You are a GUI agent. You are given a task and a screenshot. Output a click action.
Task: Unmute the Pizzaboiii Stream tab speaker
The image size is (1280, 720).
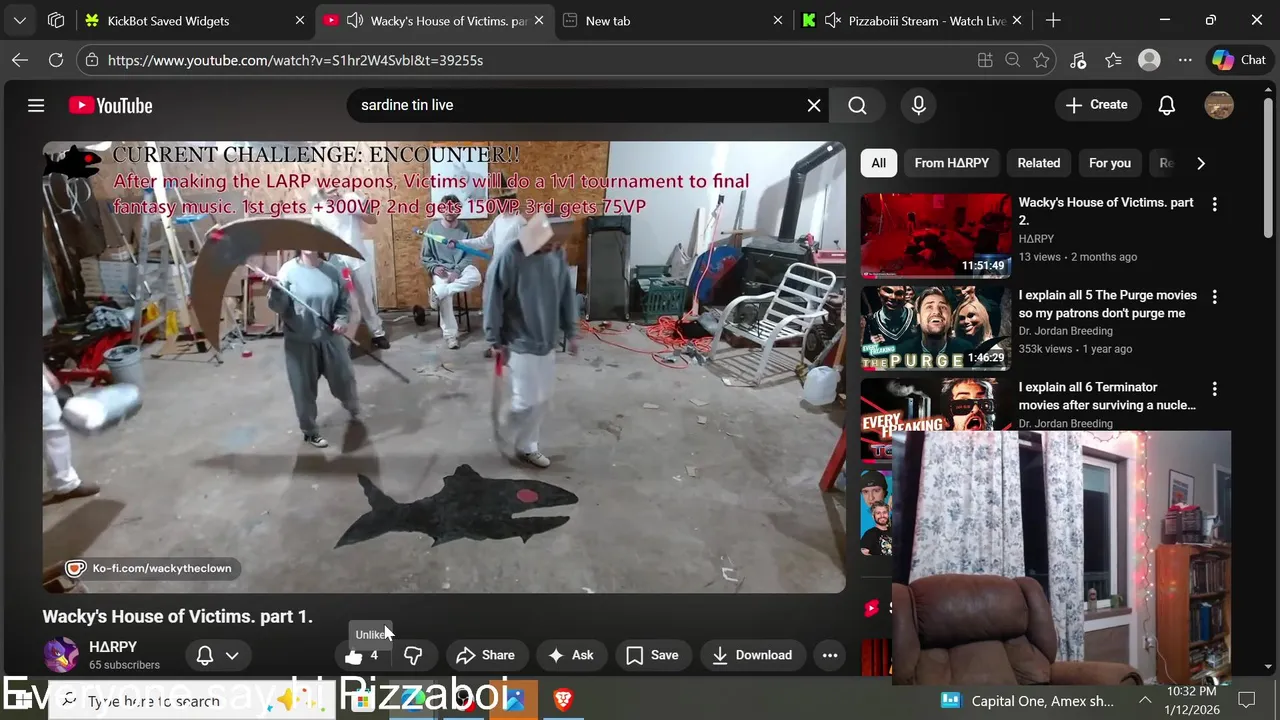[832, 20]
